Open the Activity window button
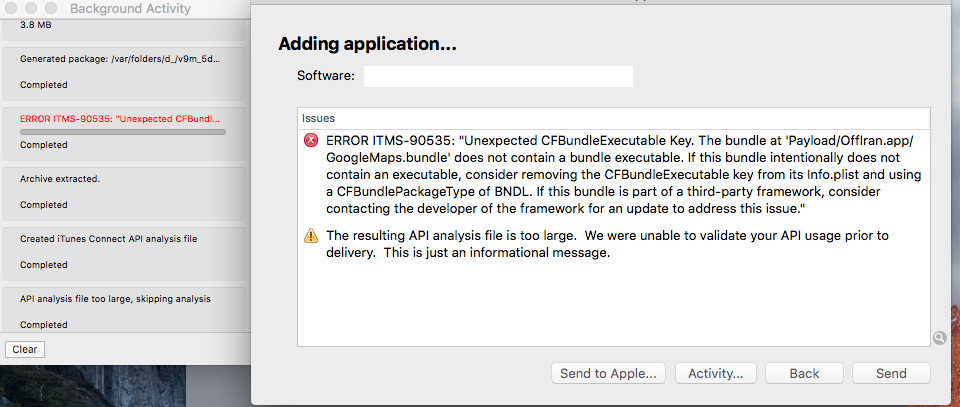This screenshot has height=407, width=960. tap(715, 373)
